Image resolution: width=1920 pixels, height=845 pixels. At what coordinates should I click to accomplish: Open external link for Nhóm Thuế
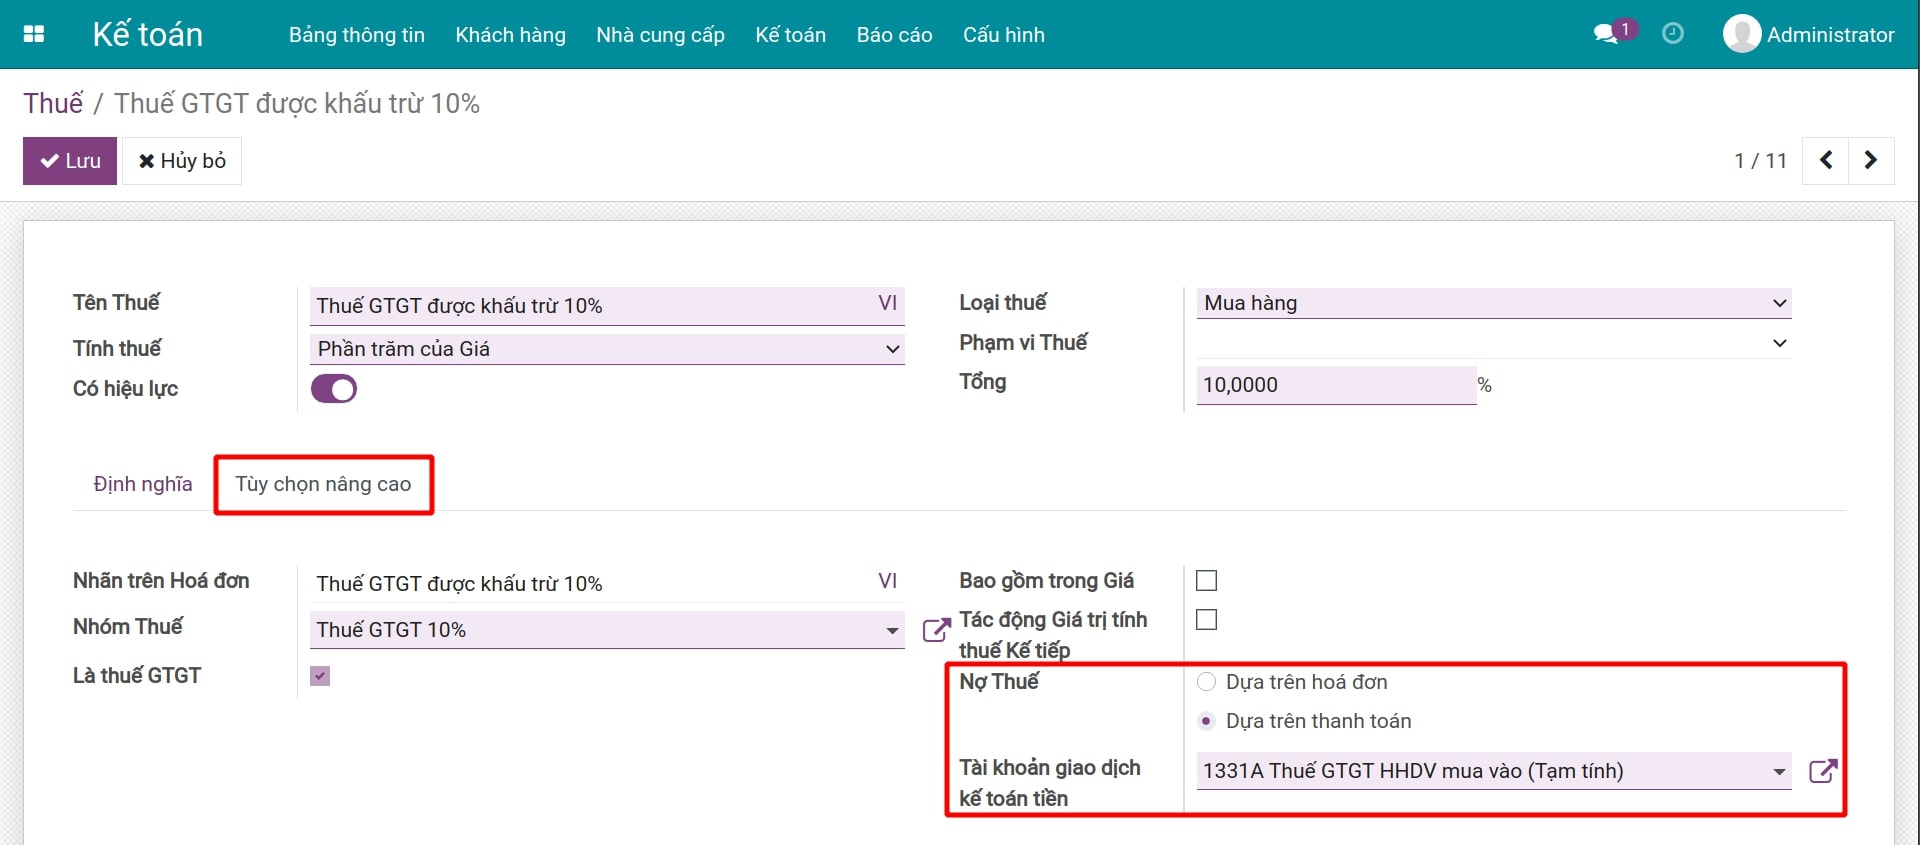point(935,630)
